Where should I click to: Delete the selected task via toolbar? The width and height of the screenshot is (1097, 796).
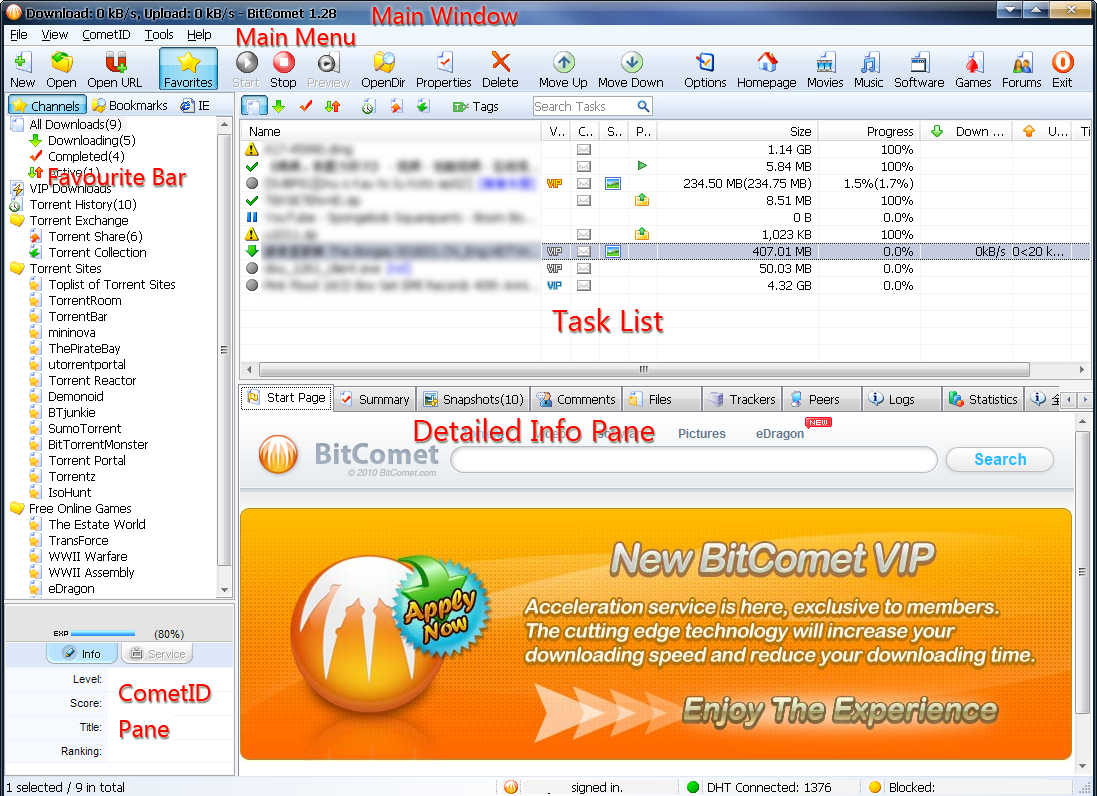pyautogui.click(x=500, y=69)
